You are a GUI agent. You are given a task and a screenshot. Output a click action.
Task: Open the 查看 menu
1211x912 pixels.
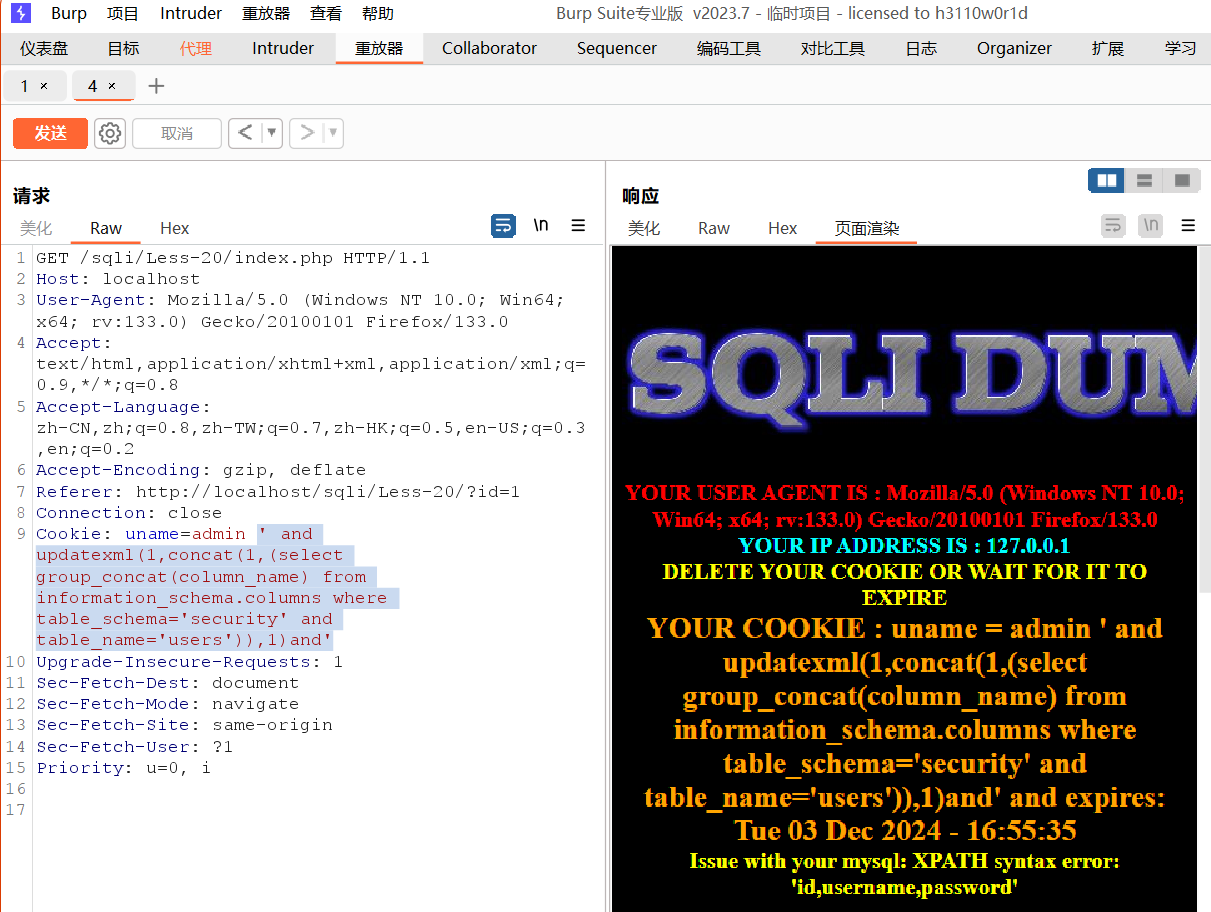[326, 14]
